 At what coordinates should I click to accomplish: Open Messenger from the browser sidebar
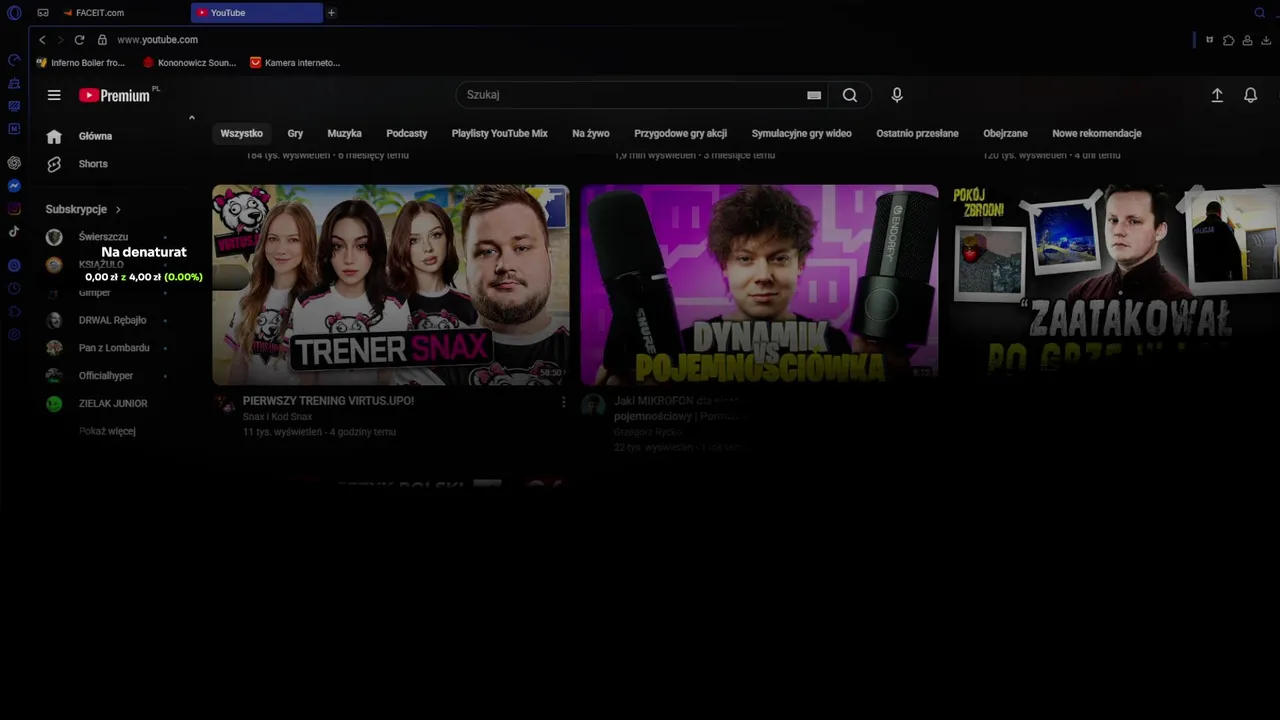14,186
